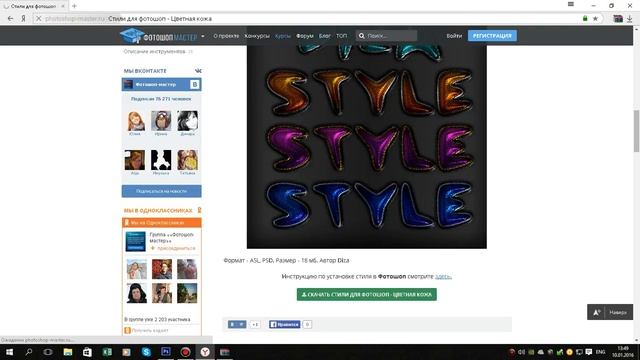
Task: Open the action center notification icon
Action: pos(589,352)
